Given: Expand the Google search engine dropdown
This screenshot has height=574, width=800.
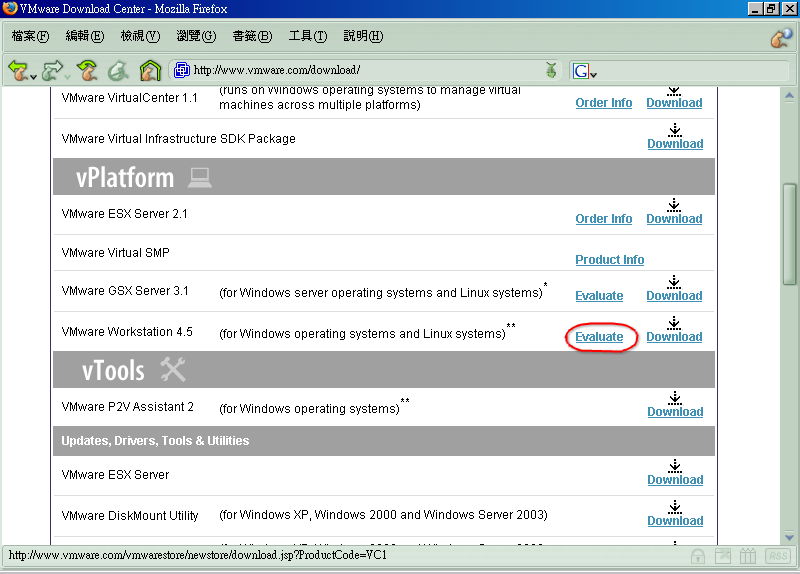Looking at the screenshot, I should click(585, 71).
